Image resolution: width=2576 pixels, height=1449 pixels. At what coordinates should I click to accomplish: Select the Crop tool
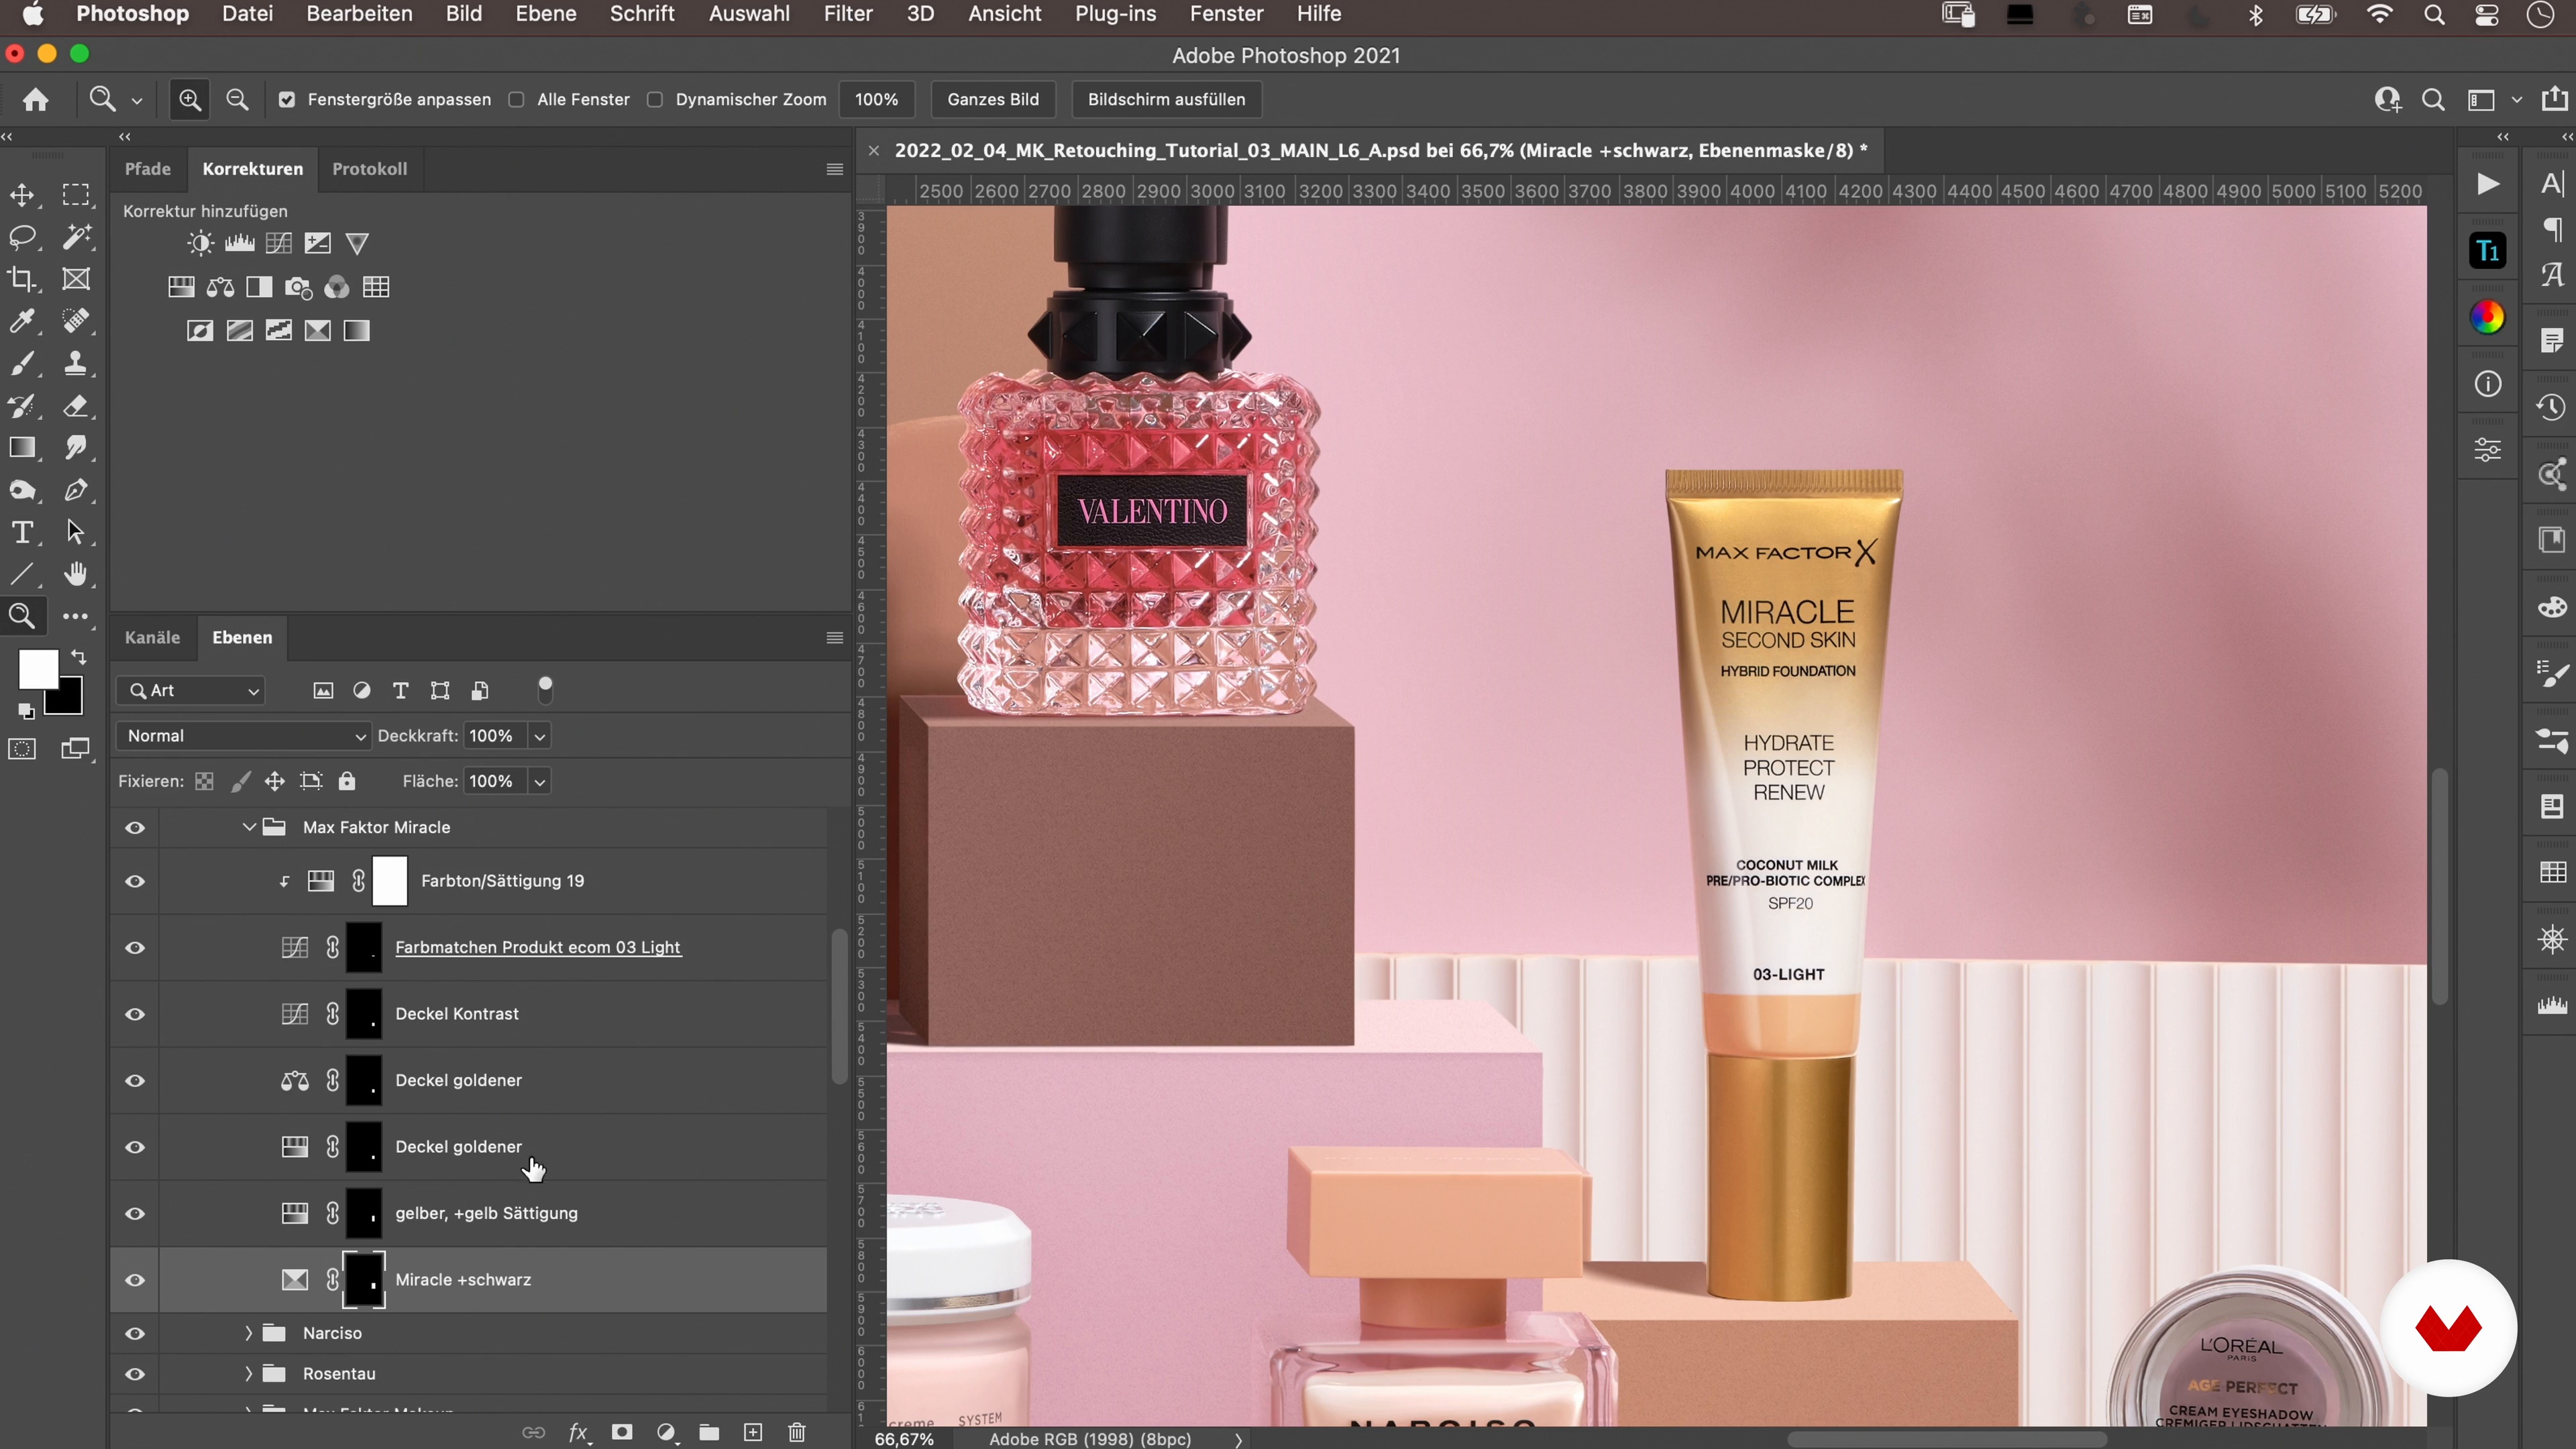coord(22,279)
